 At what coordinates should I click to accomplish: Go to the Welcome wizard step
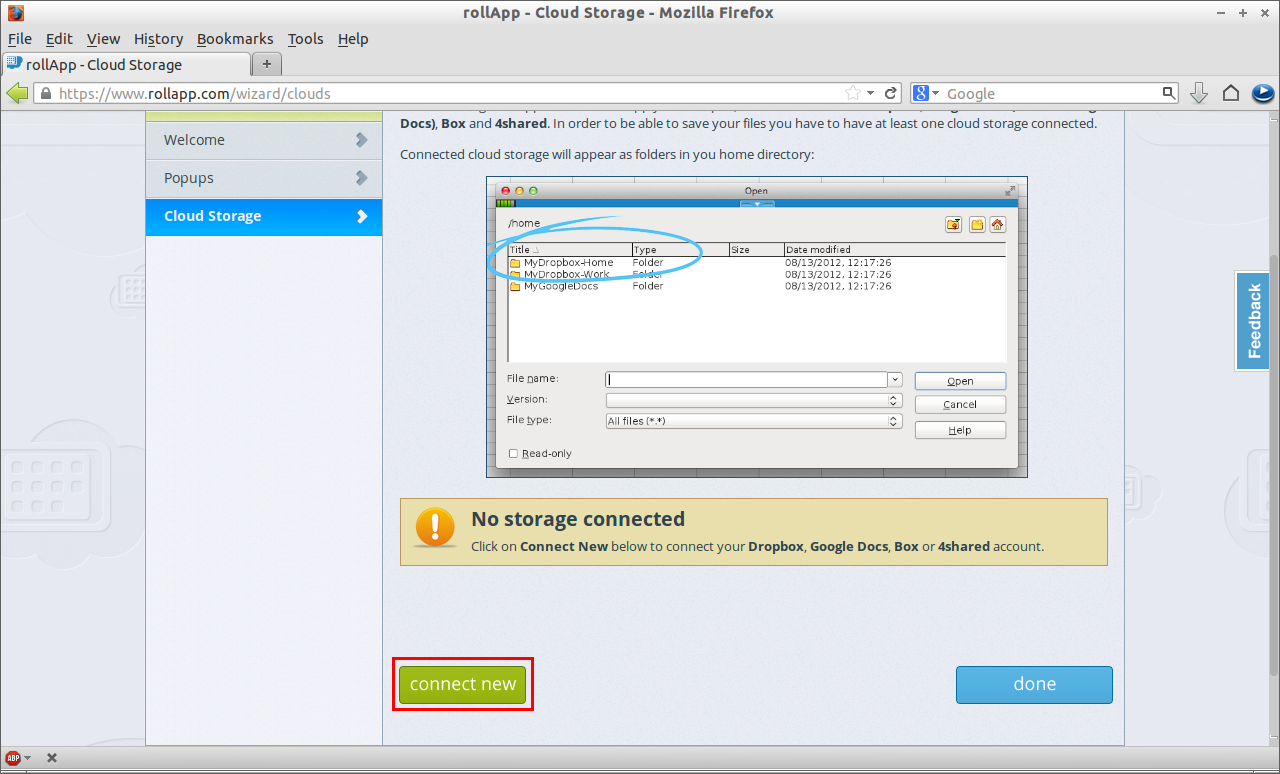coord(264,140)
